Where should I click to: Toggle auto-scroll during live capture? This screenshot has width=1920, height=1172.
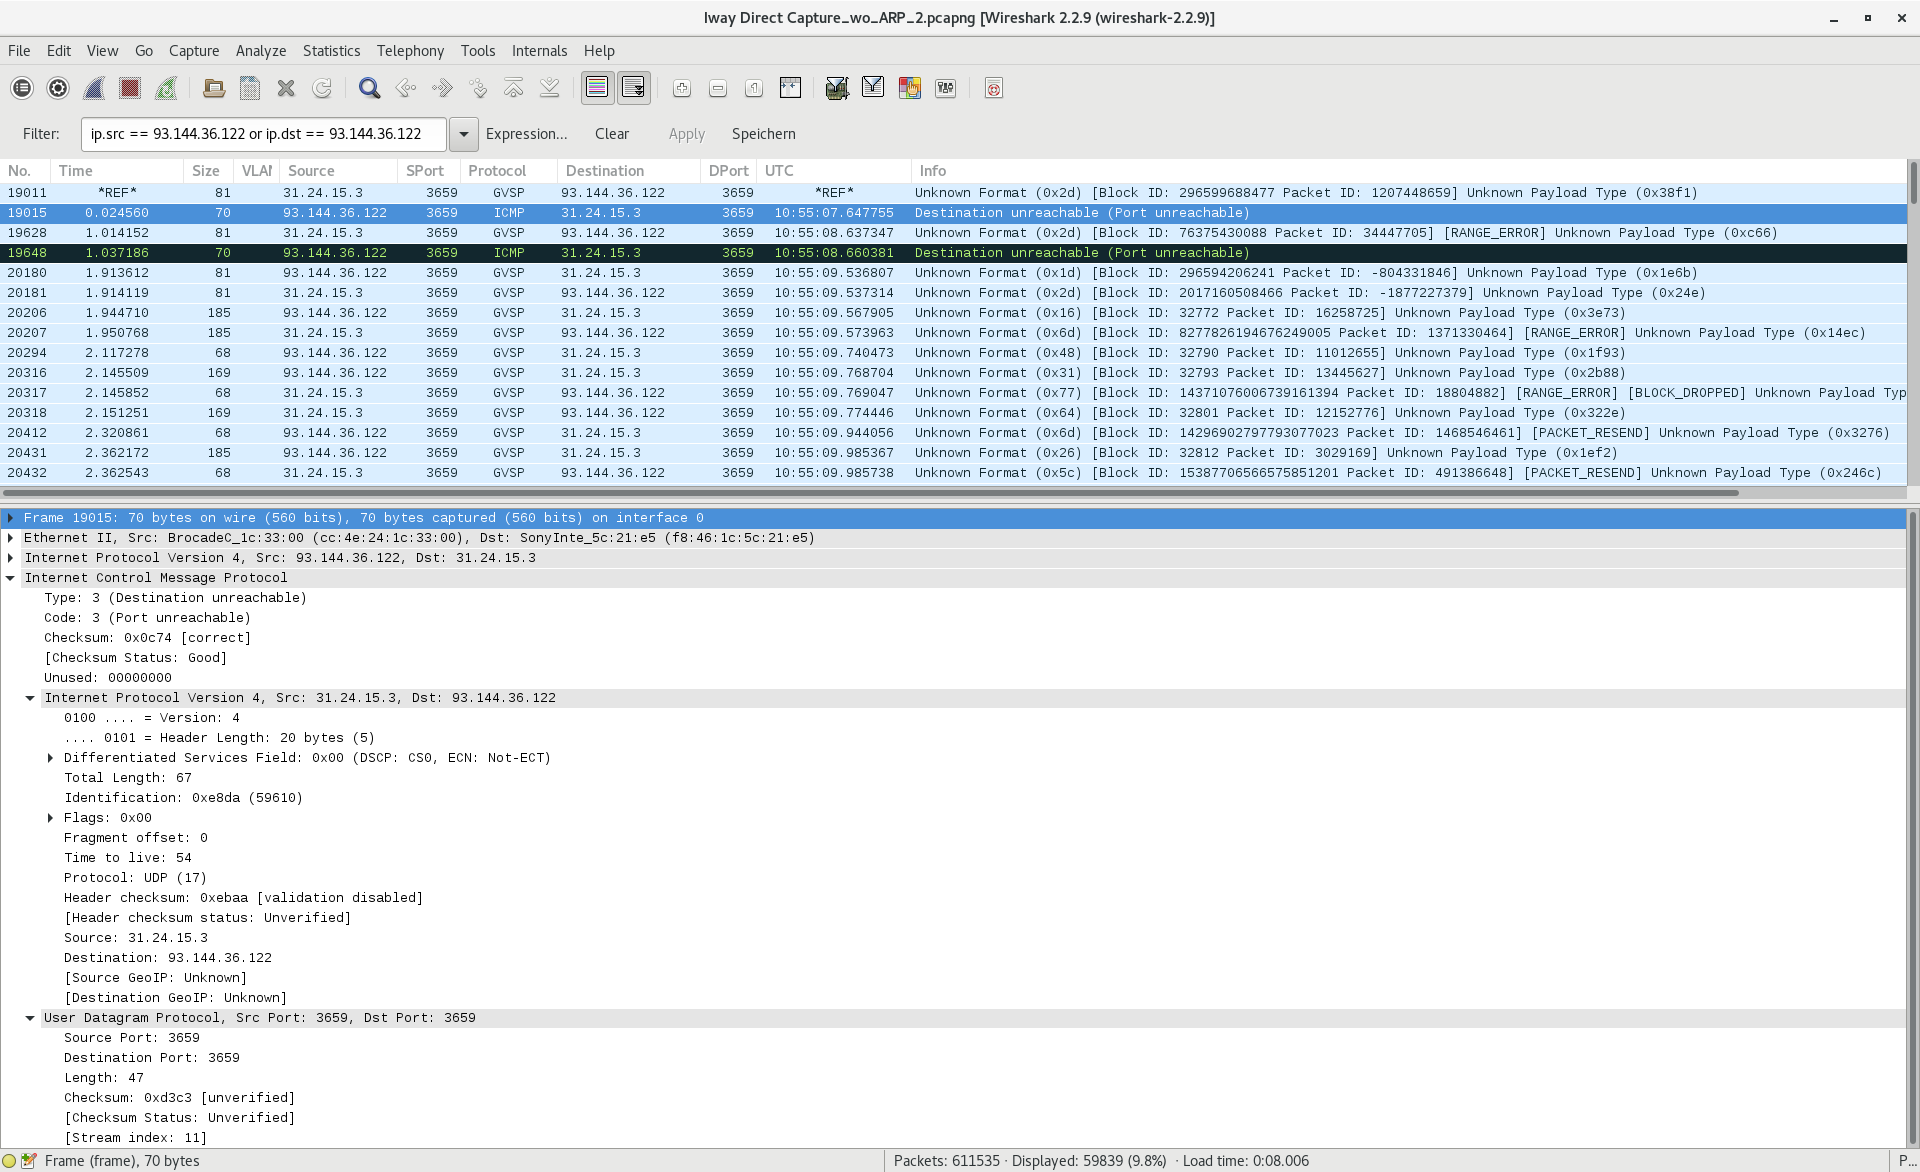tap(633, 88)
